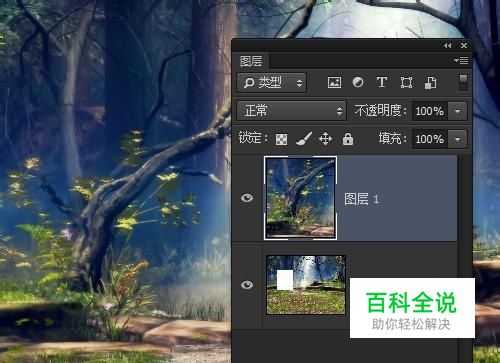Hide the bottom background layer eye icon
The image size is (500, 363).
tap(247, 285)
